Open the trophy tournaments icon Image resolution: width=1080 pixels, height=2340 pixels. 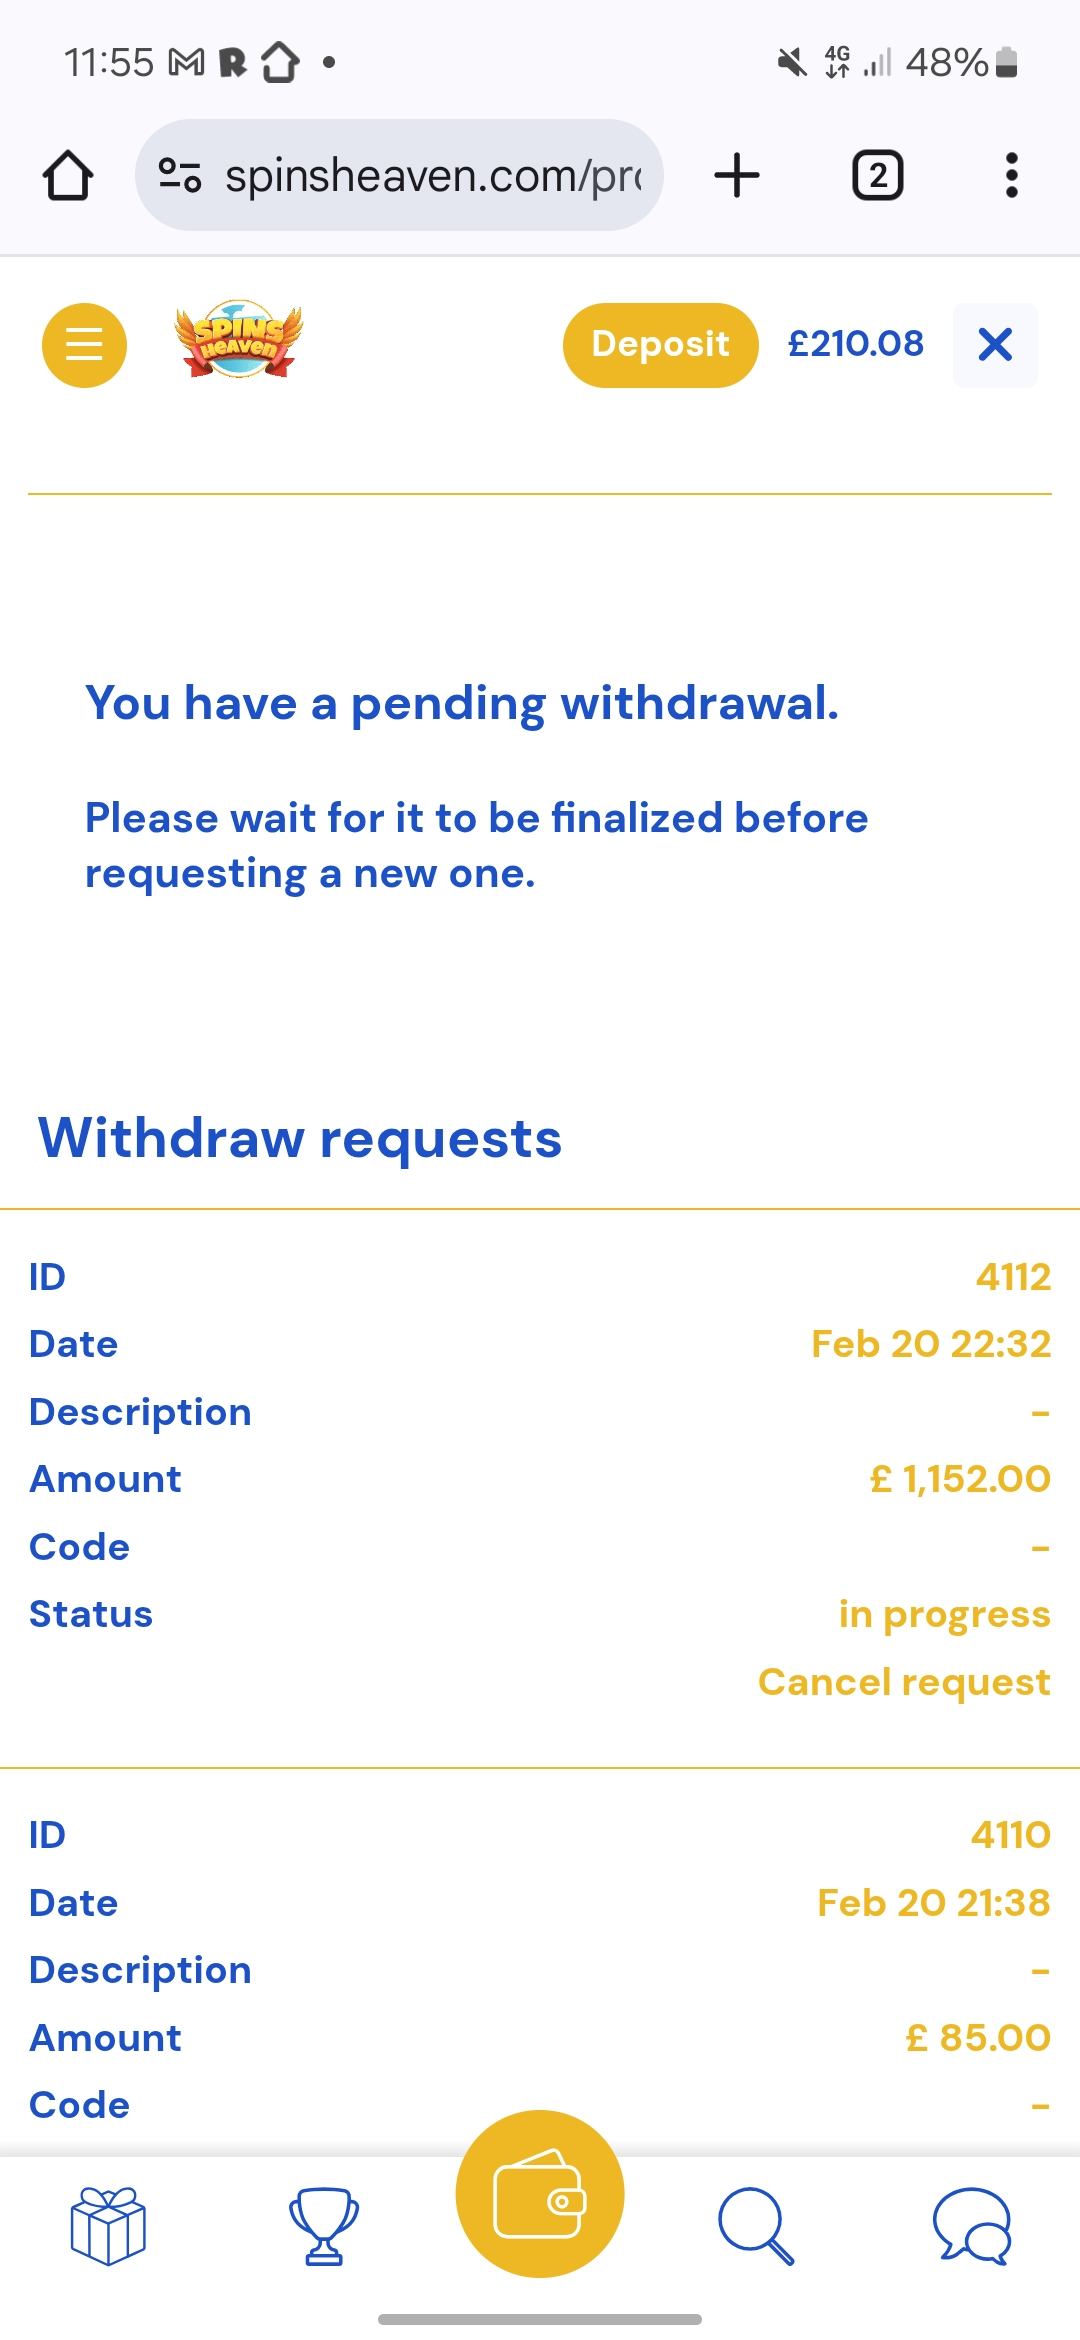(323, 2226)
